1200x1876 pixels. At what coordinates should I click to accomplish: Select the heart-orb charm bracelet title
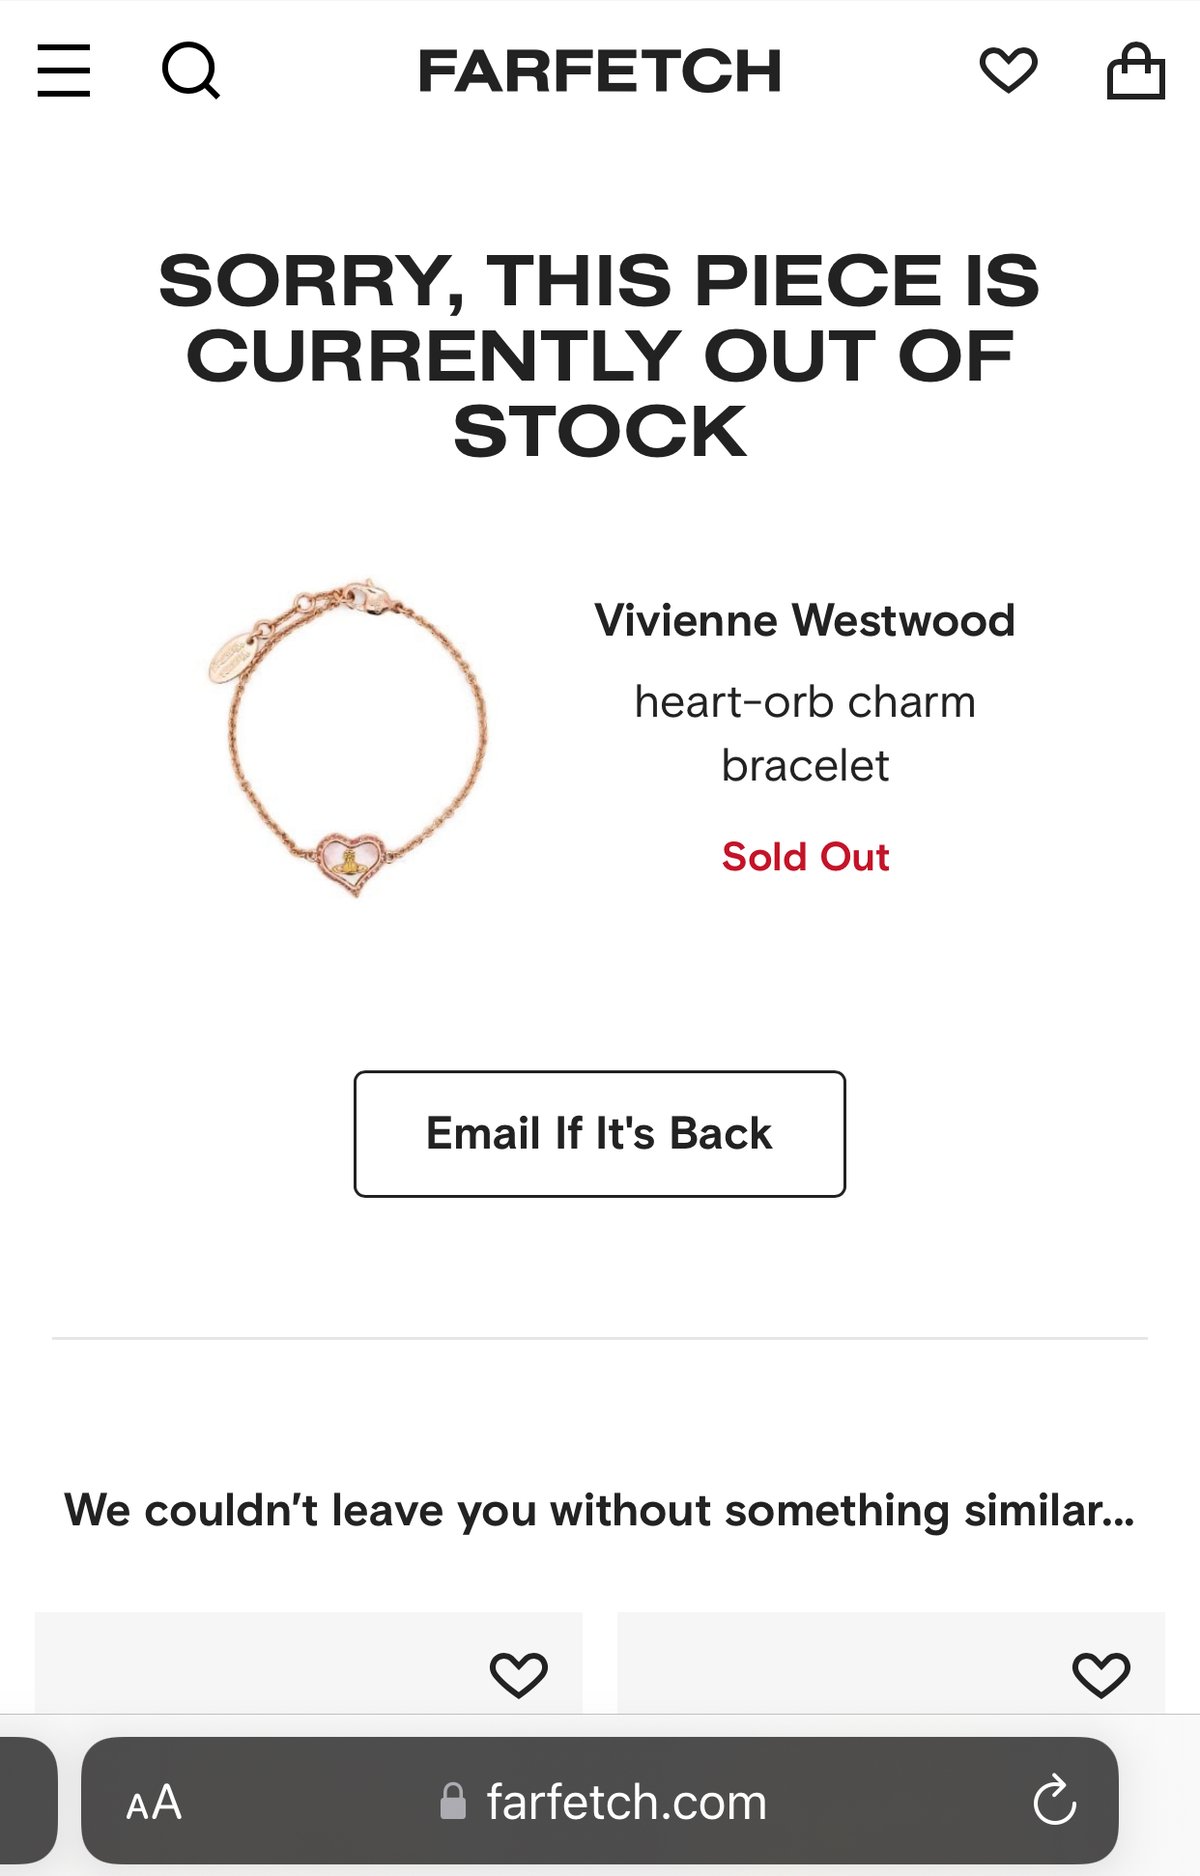tap(805, 733)
